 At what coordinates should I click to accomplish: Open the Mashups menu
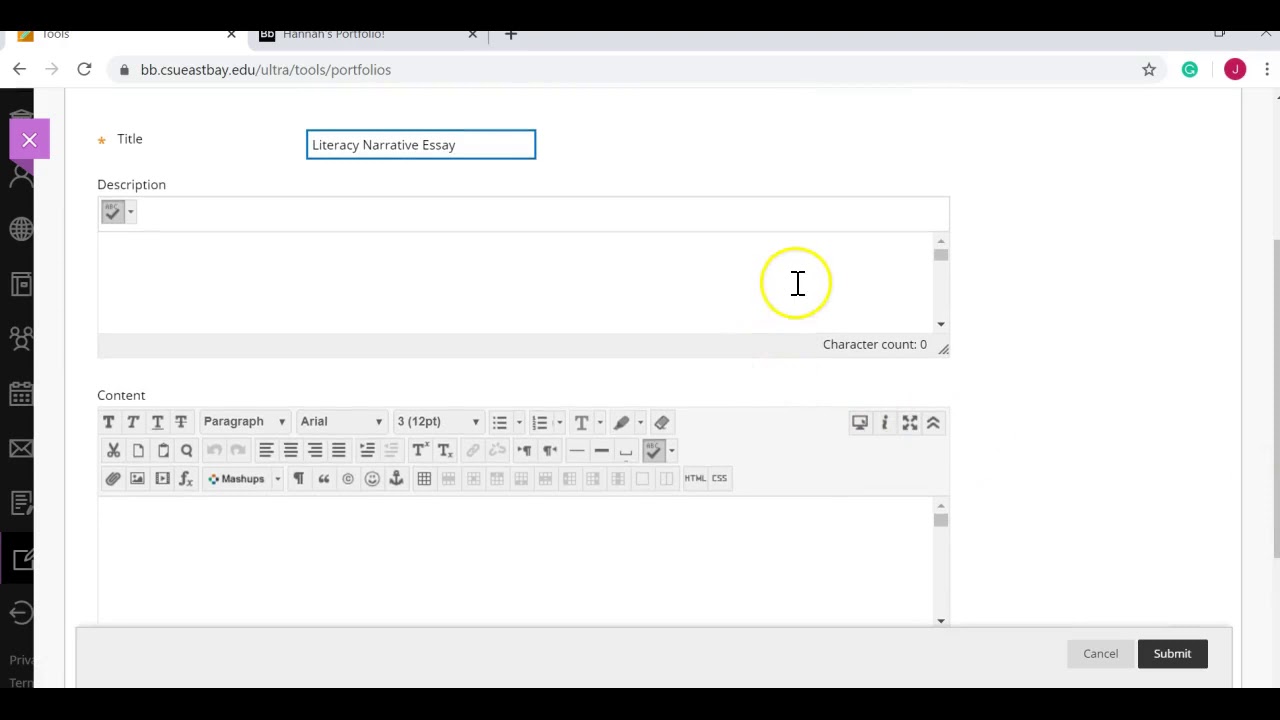(244, 479)
